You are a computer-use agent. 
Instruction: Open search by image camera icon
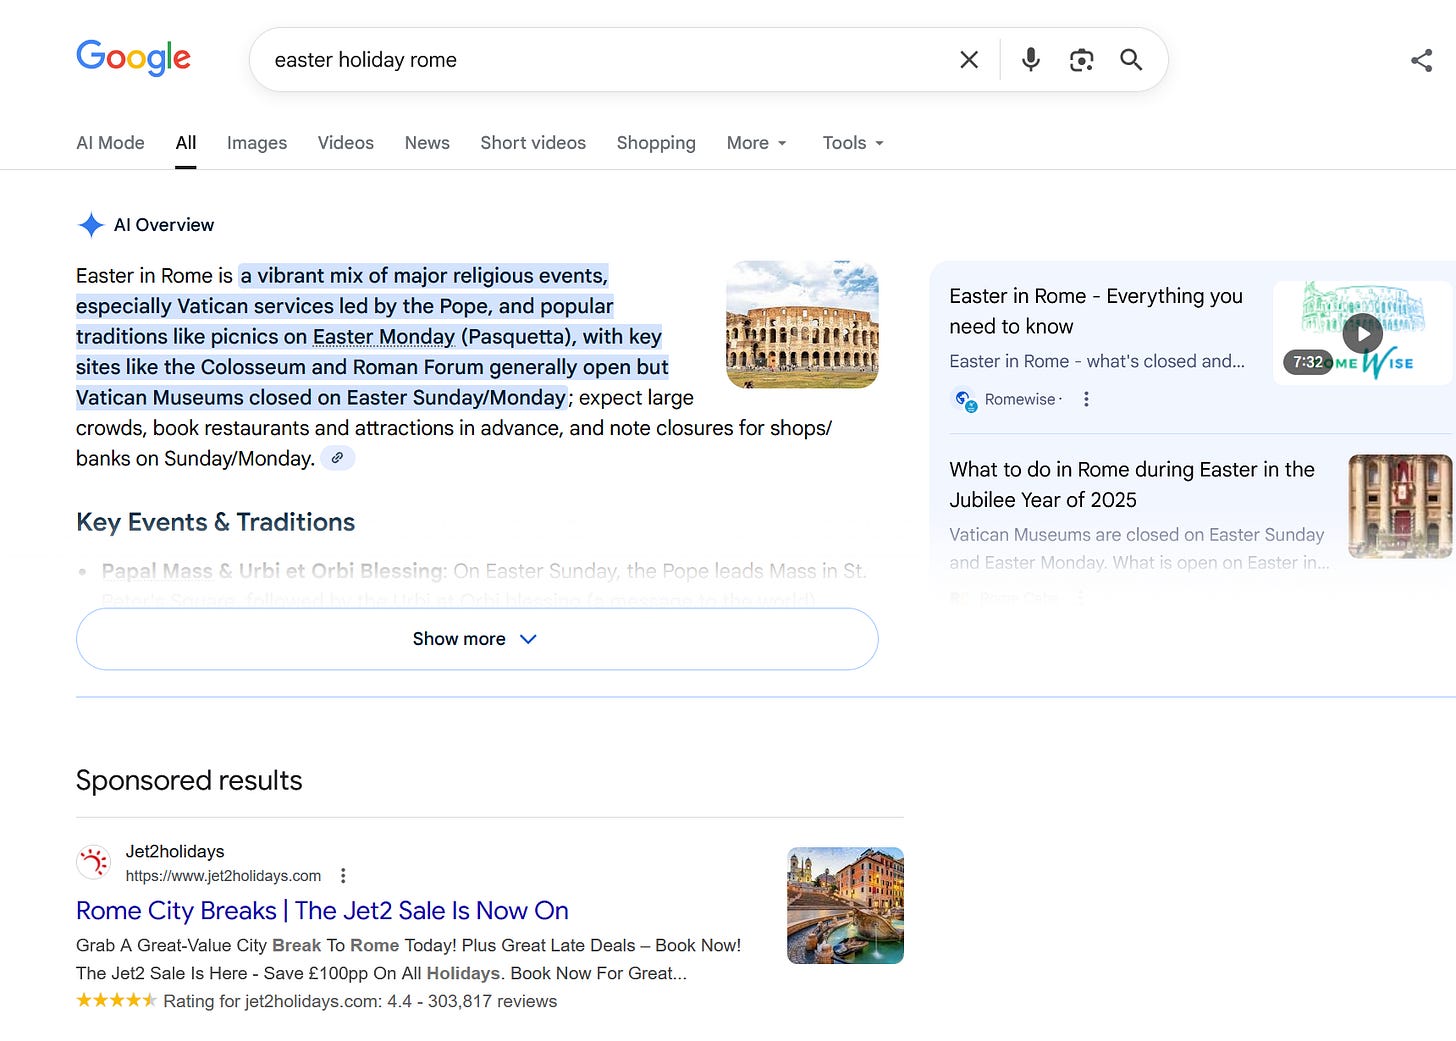(x=1081, y=60)
